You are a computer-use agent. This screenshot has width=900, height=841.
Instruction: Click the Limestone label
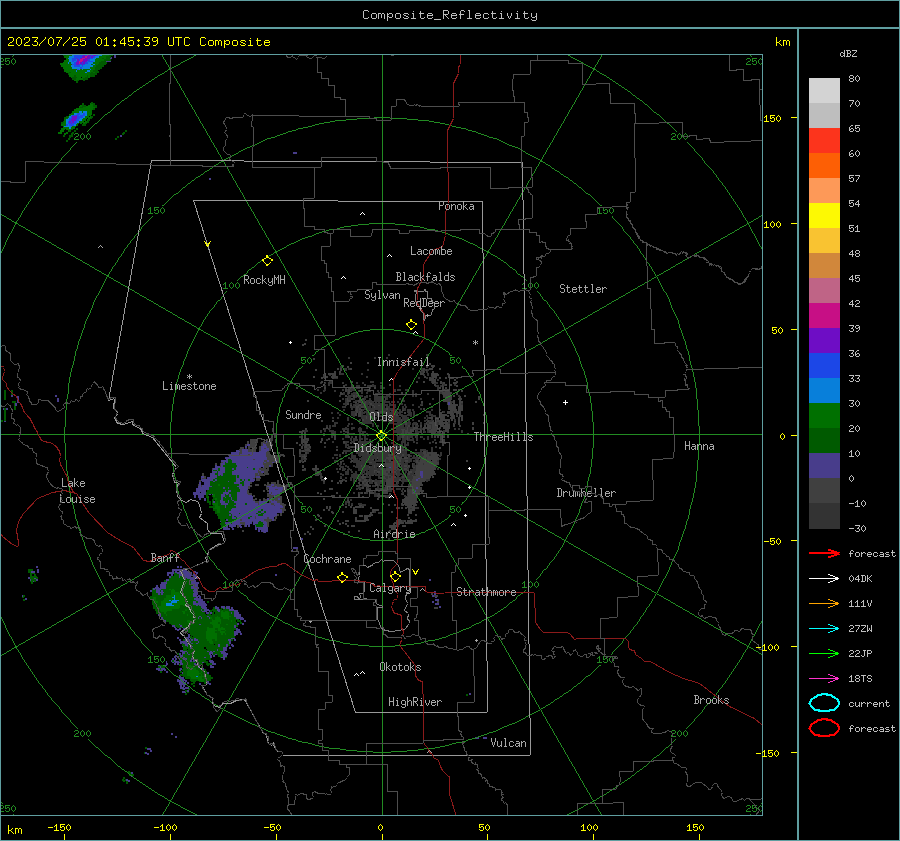[189, 386]
